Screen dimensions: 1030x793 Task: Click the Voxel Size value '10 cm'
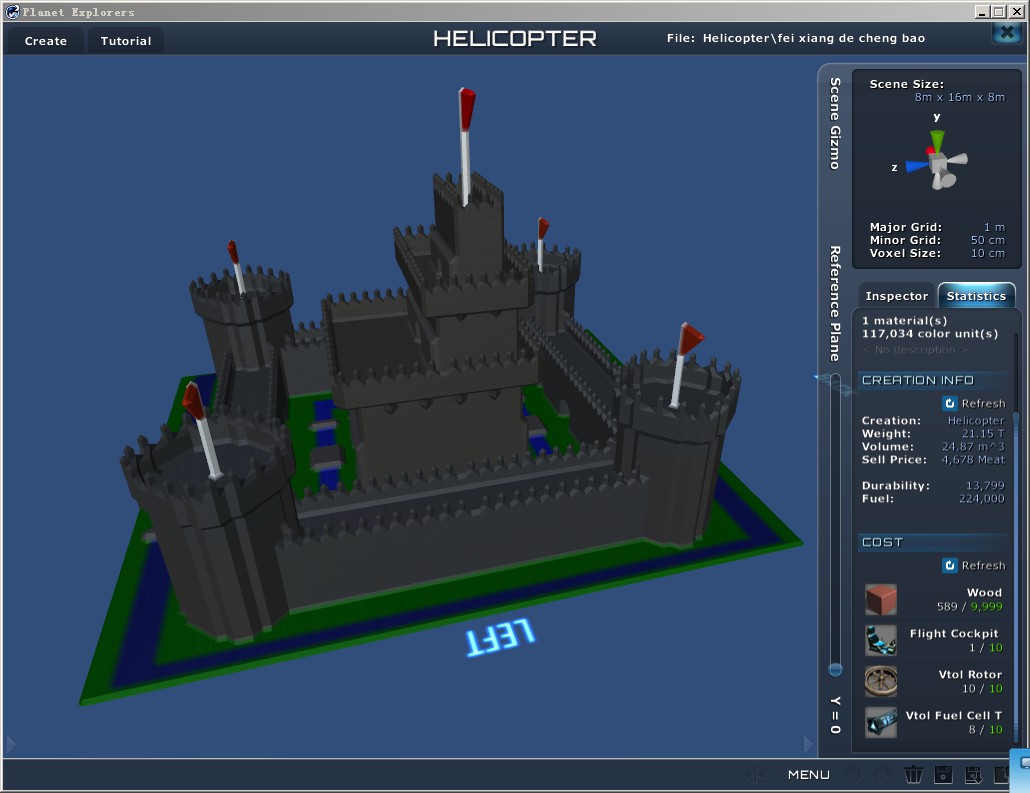[x=988, y=253]
